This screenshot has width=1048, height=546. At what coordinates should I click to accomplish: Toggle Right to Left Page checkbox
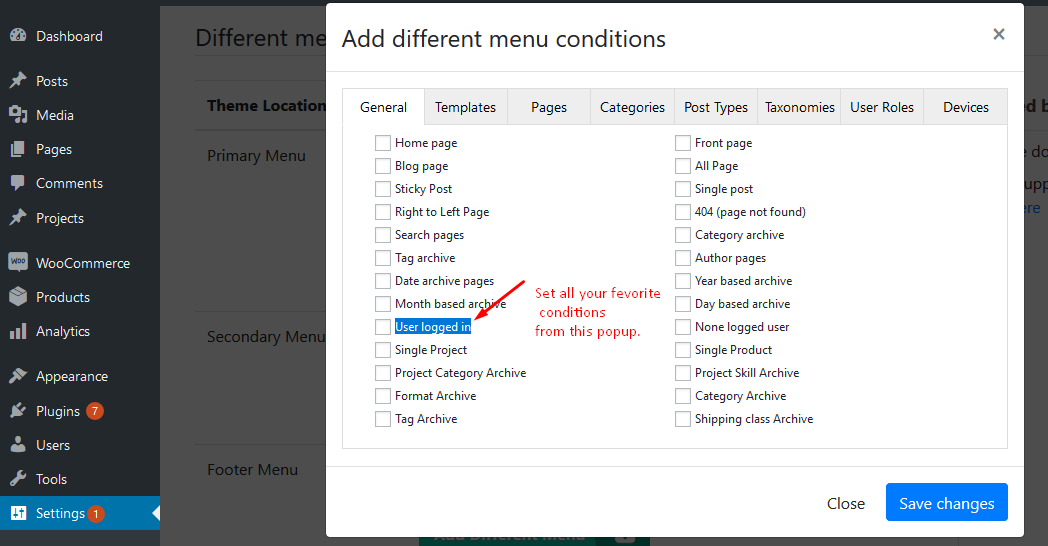click(383, 212)
